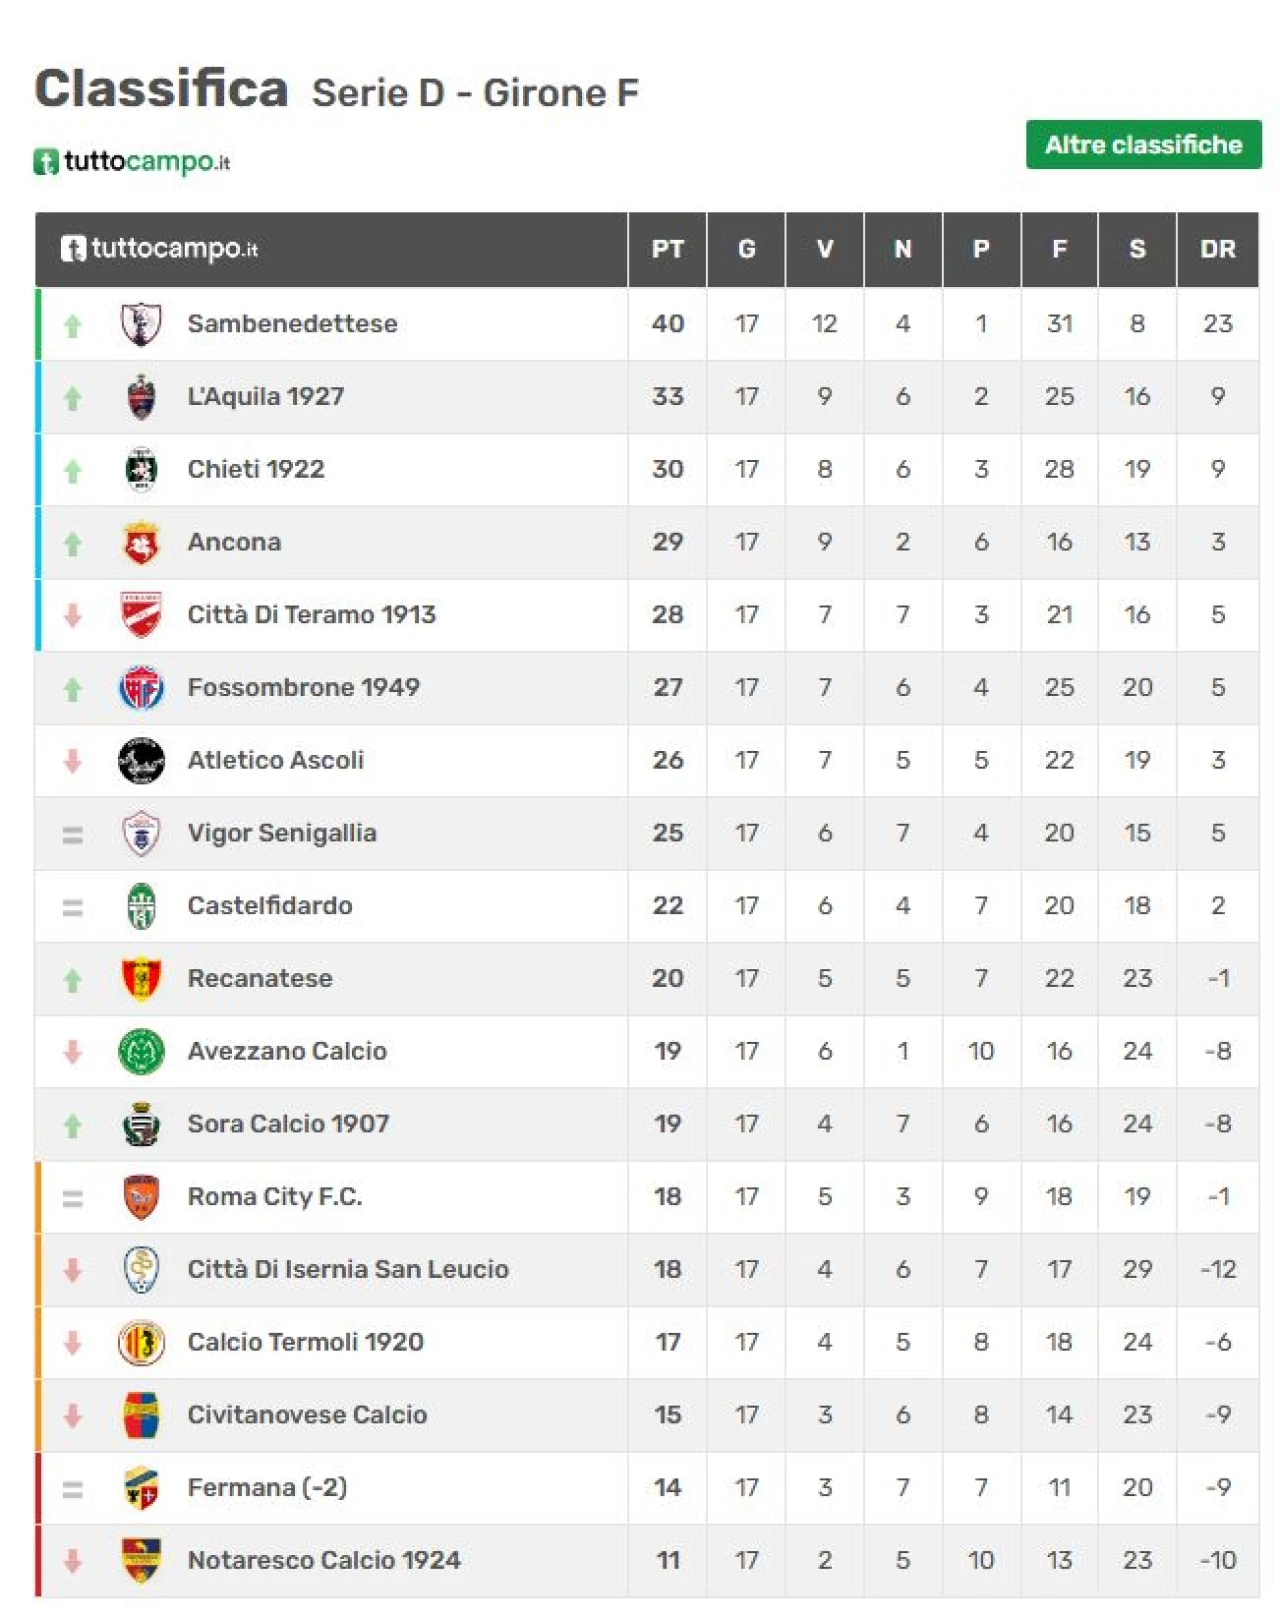Open the Vigor Senigallia team link
1280x1616 pixels.
pos(282,833)
